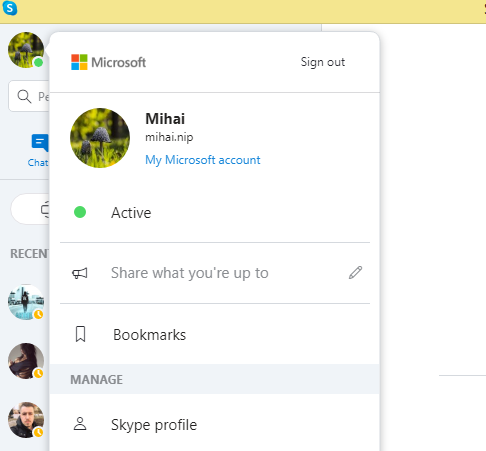Click the Skype logo in the title bar
486x451 pixels.
coord(10,8)
